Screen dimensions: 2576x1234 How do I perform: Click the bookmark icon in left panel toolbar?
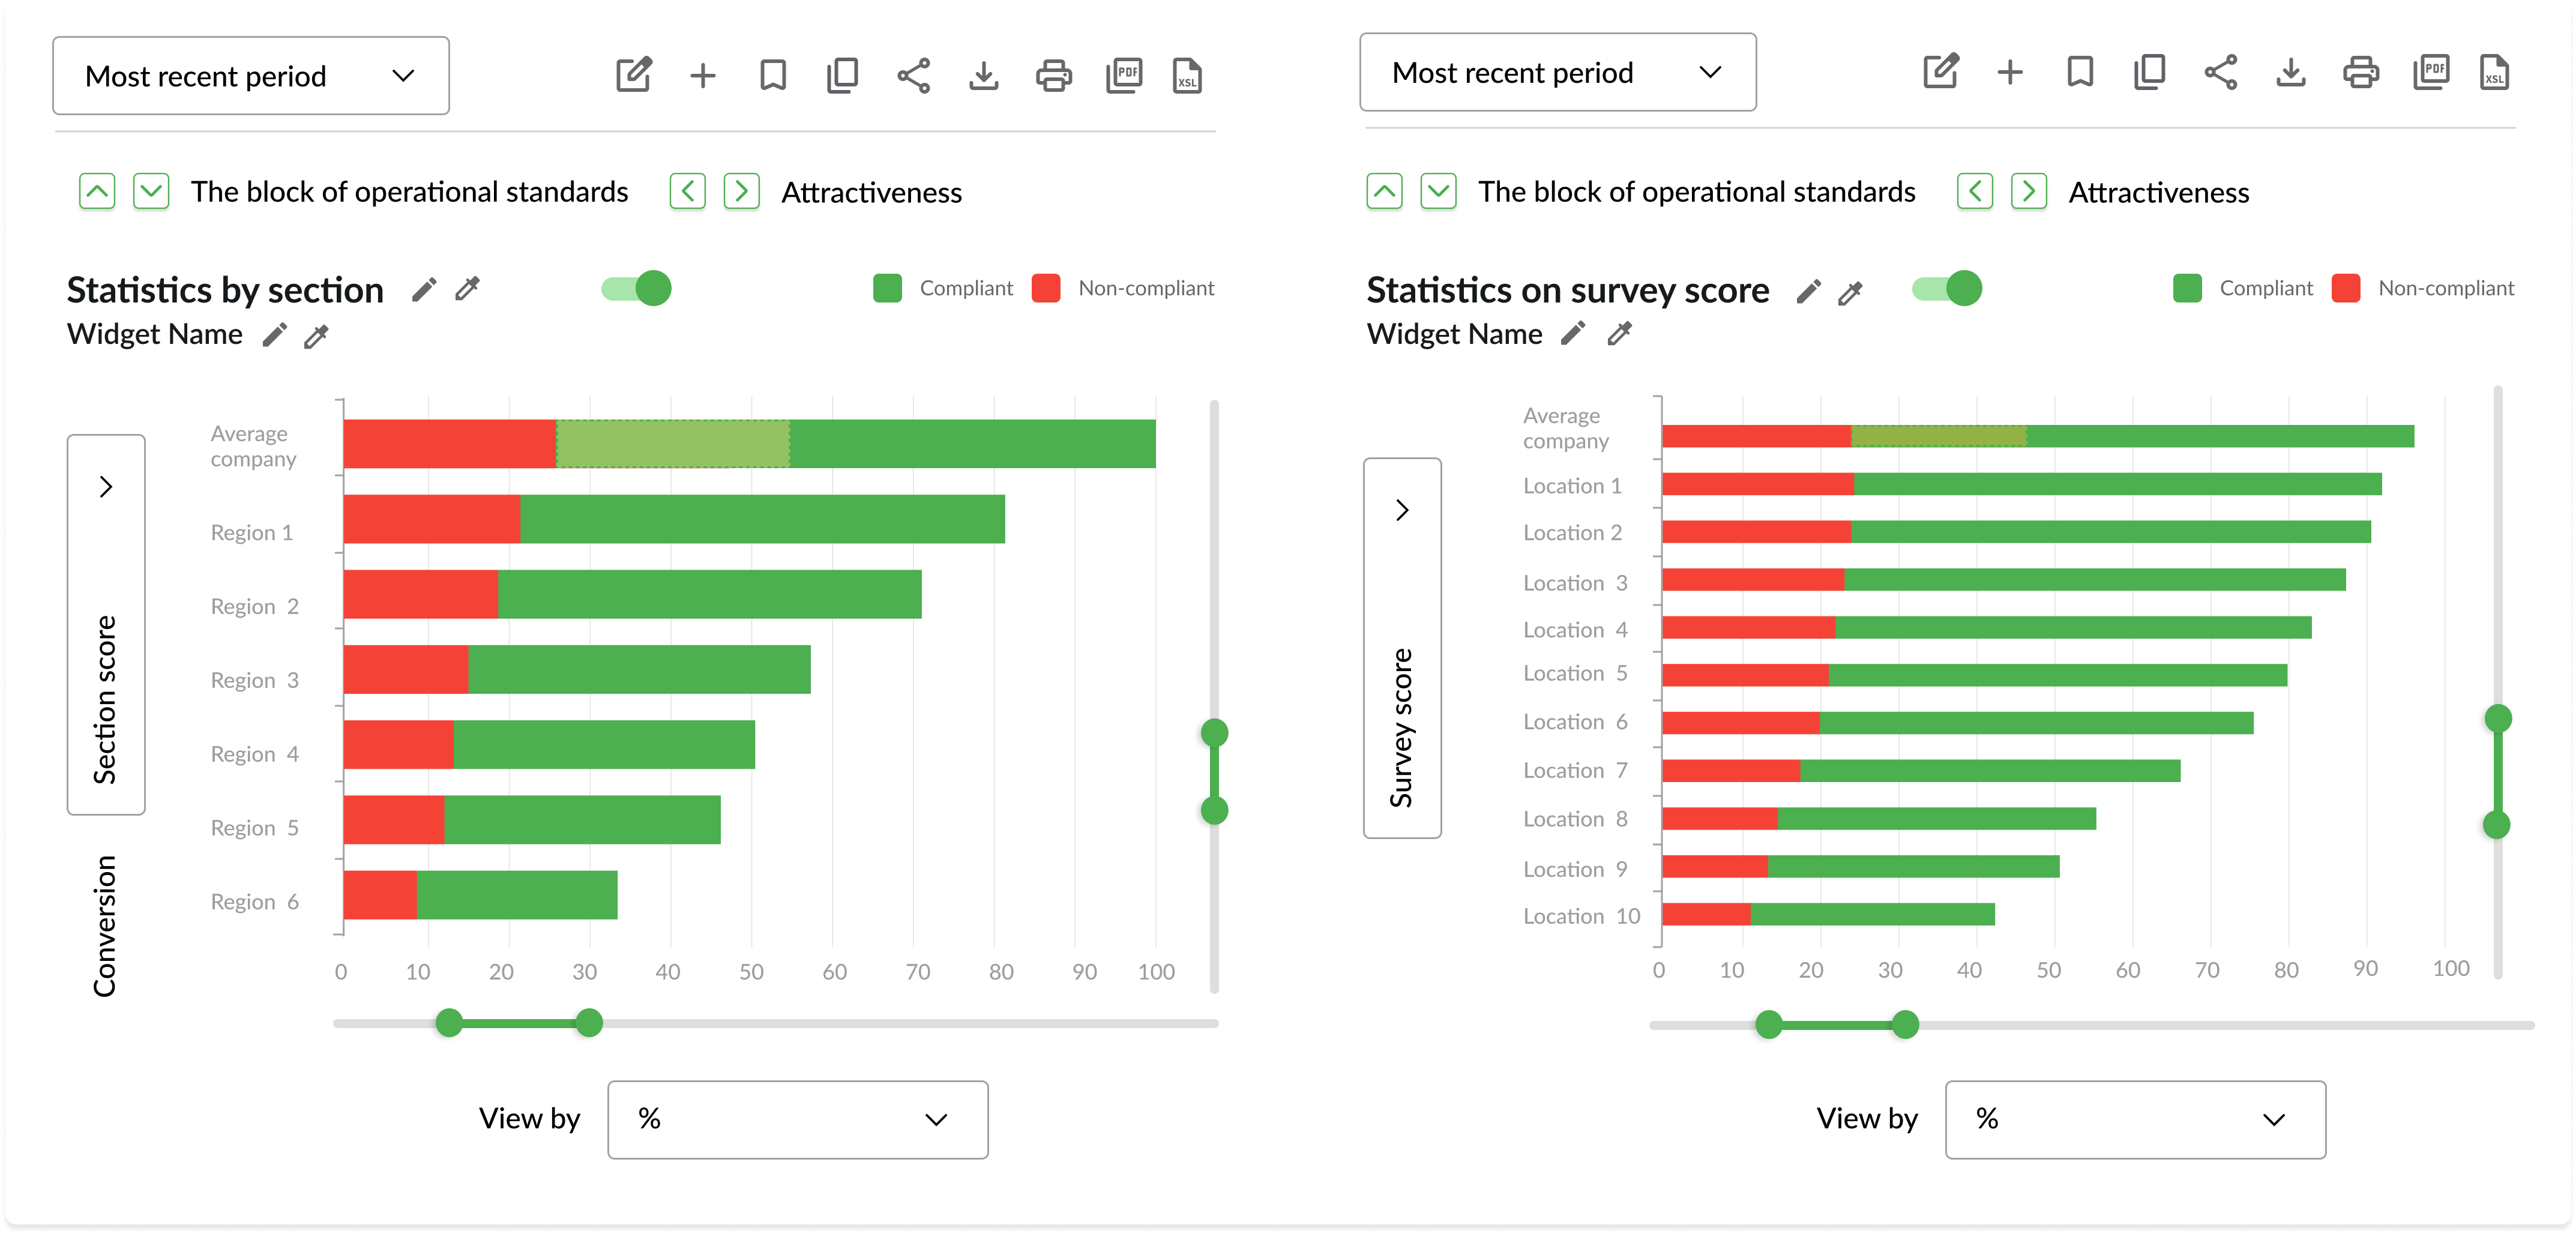tap(773, 76)
